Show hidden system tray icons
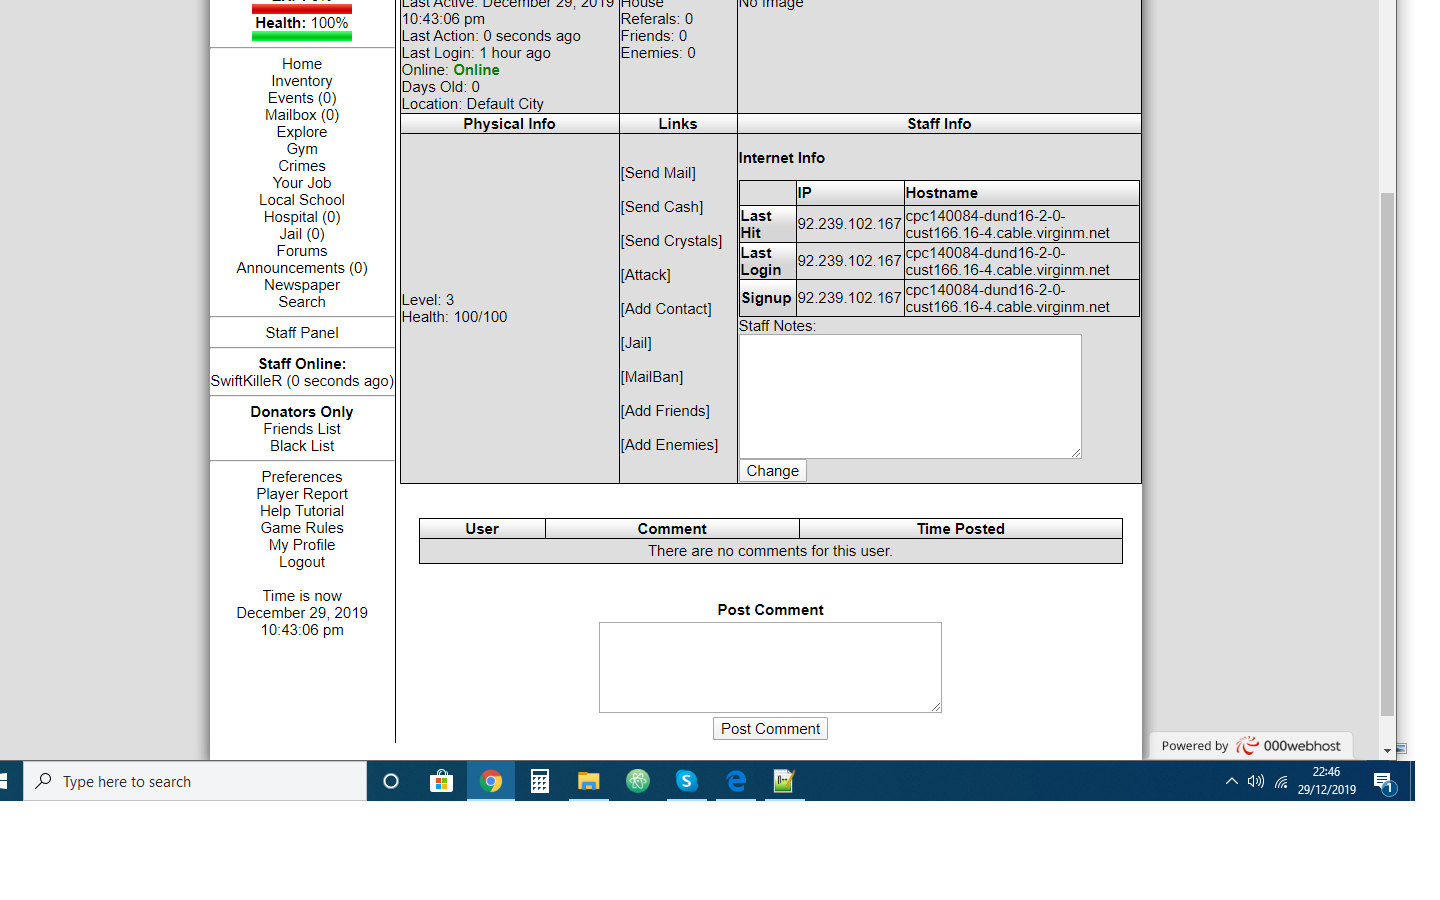 click(1231, 781)
